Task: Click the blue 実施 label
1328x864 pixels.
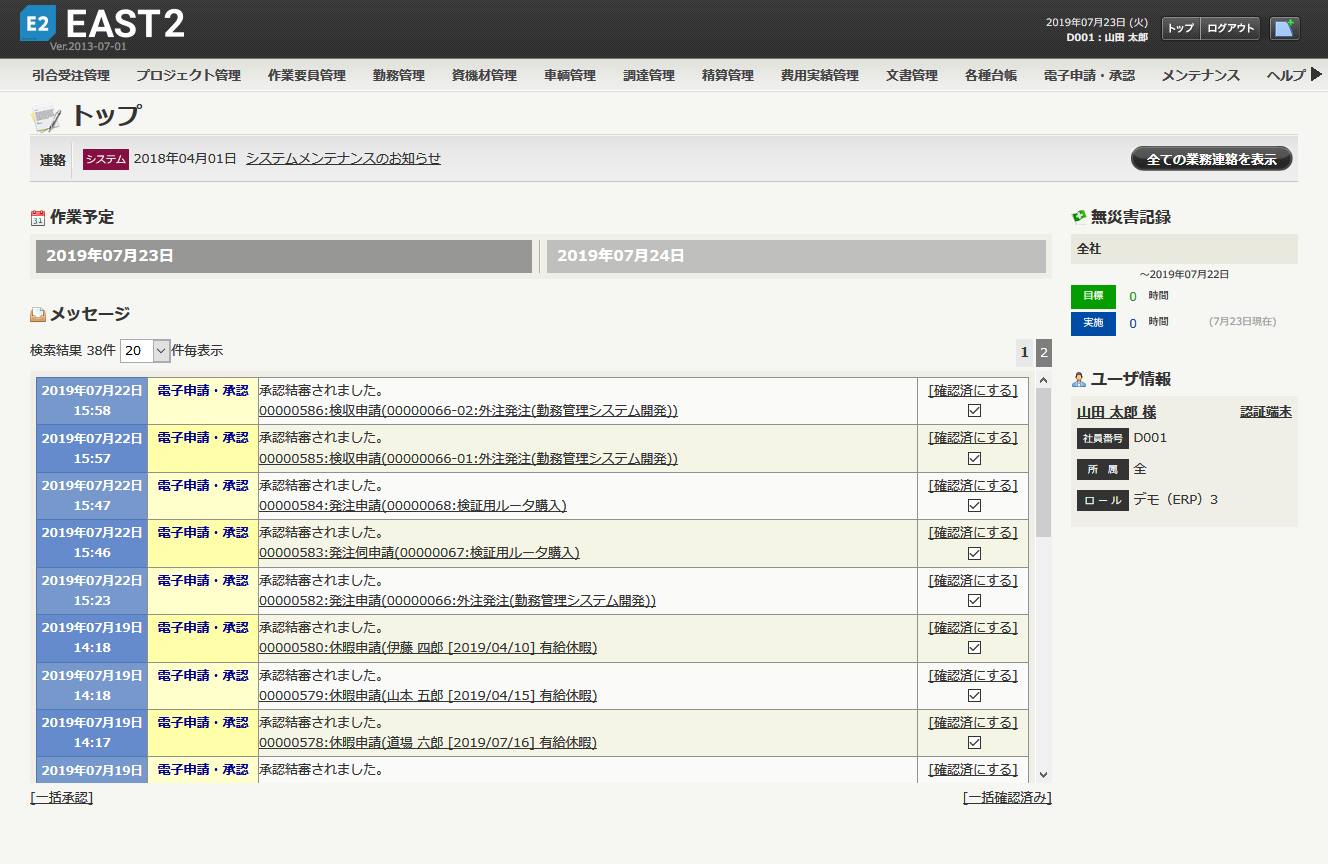Action: [x=1093, y=323]
